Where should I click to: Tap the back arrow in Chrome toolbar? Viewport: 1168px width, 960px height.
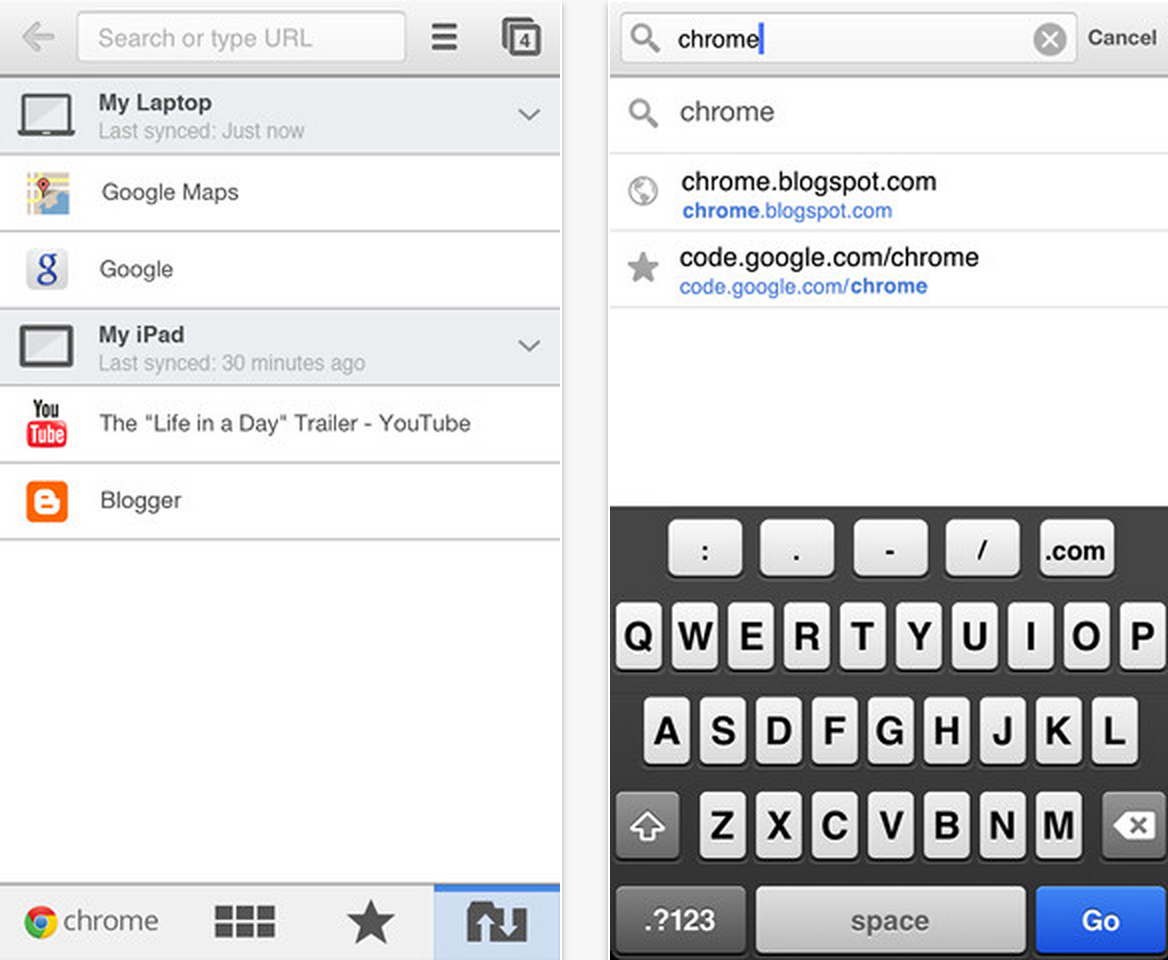point(39,36)
